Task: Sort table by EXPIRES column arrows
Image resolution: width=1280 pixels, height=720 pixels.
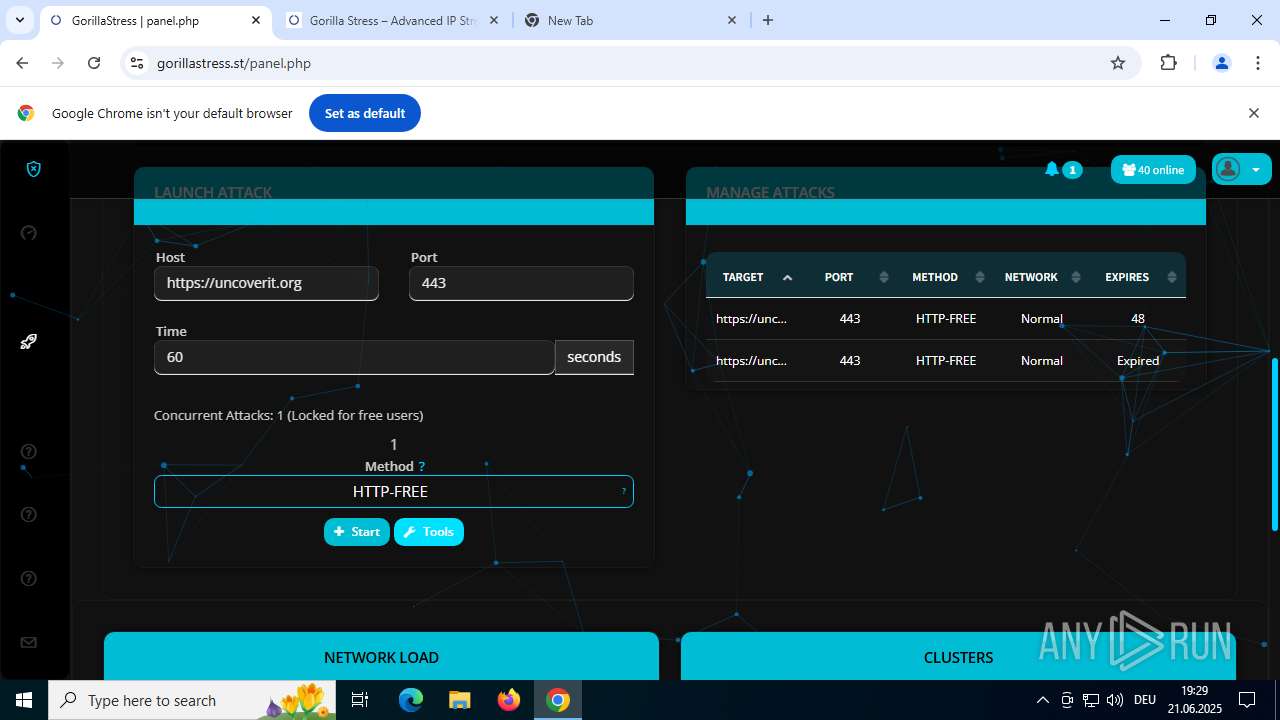Action: (1172, 278)
